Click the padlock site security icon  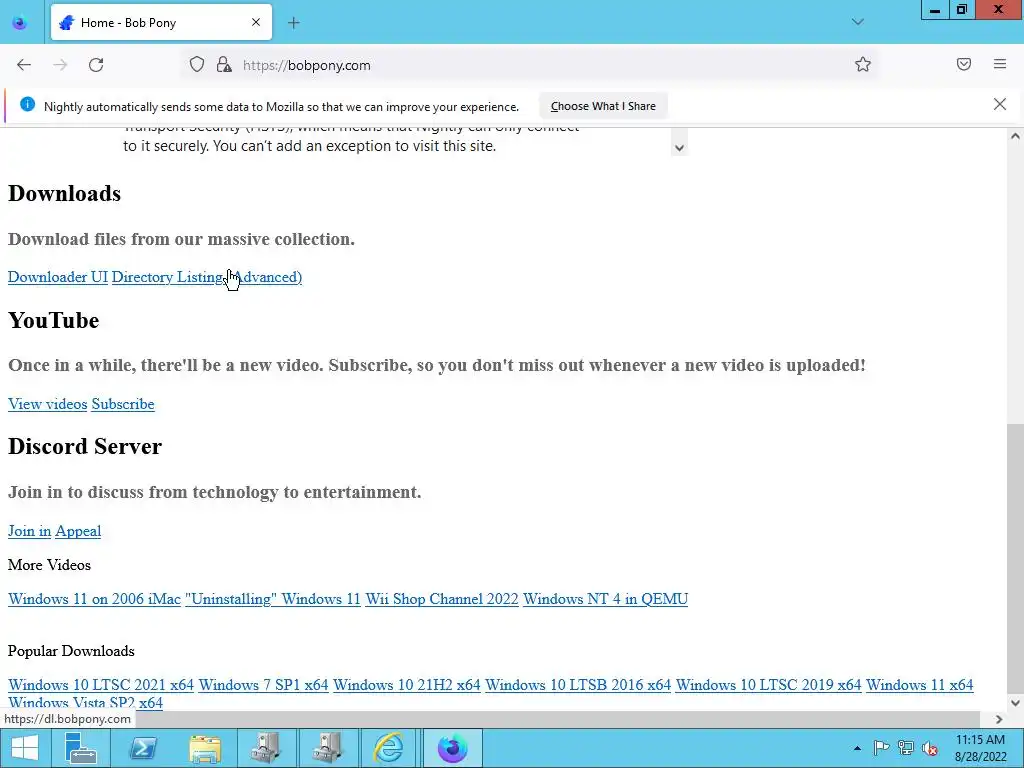(224, 65)
